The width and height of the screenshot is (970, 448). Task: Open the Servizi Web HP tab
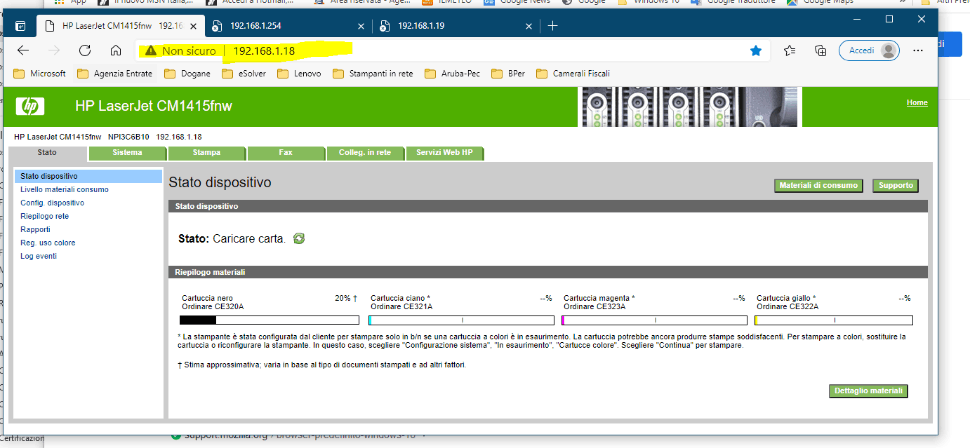(444, 153)
